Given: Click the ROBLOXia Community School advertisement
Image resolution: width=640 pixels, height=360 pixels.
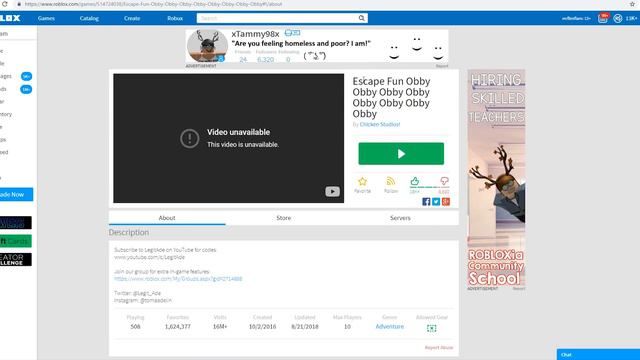Looking at the screenshot, I should [496, 178].
